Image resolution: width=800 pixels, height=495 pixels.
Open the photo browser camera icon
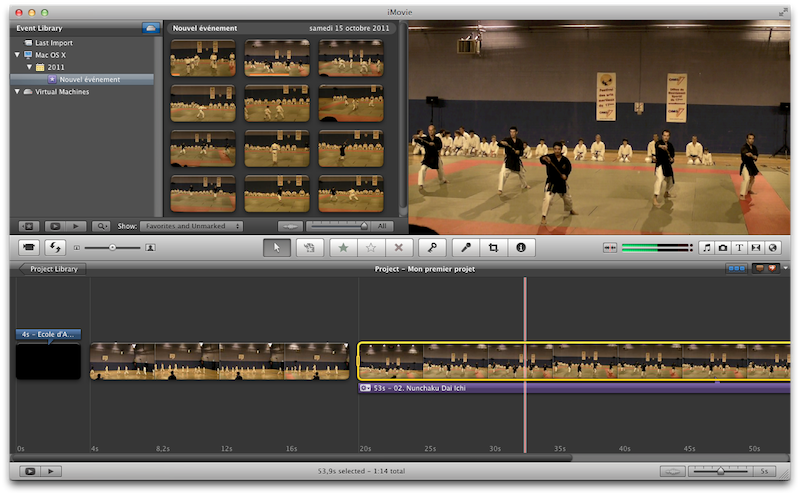coord(723,248)
